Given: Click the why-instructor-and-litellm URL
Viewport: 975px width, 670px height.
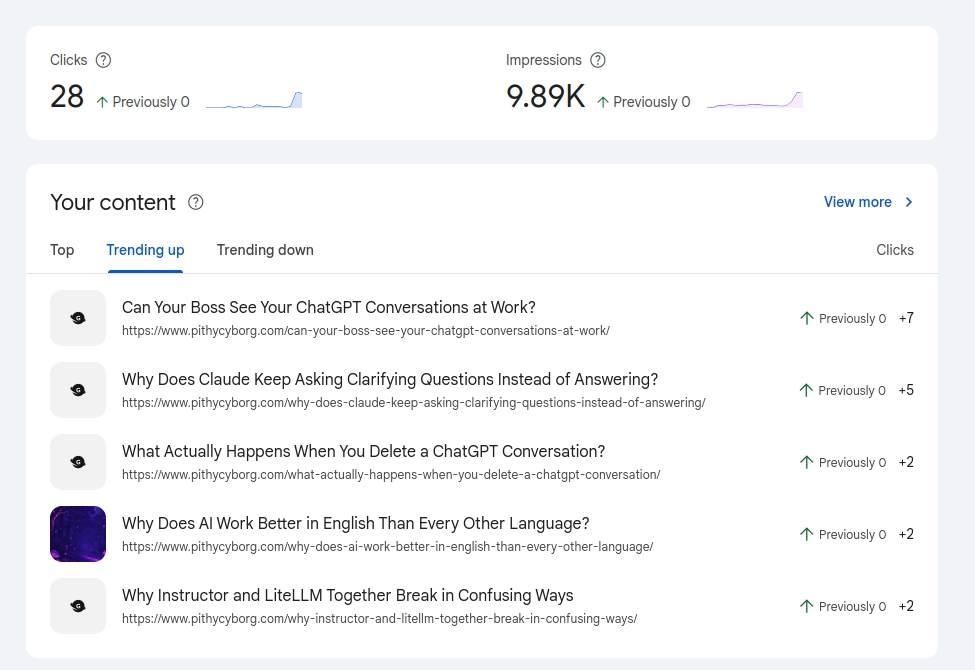Looking at the screenshot, I should pos(379,619).
